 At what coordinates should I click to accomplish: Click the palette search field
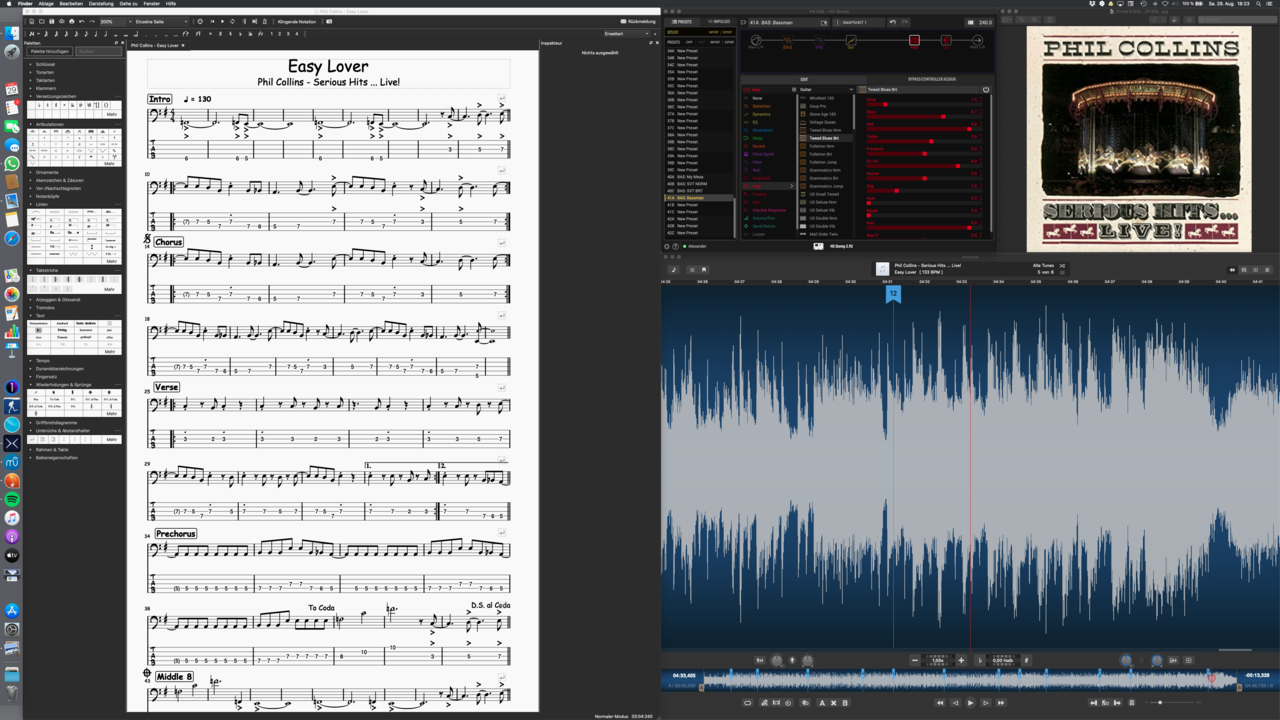click(98, 51)
